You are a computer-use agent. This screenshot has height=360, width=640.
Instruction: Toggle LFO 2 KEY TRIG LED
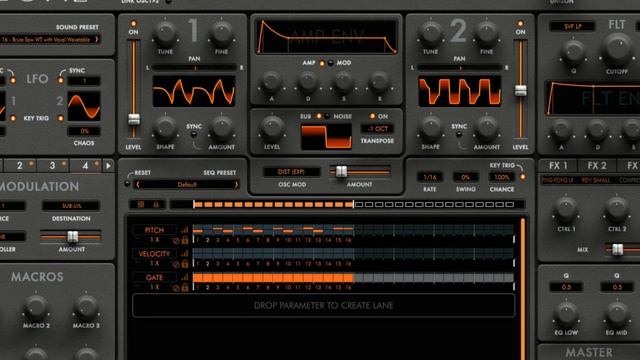[x=61, y=118]
